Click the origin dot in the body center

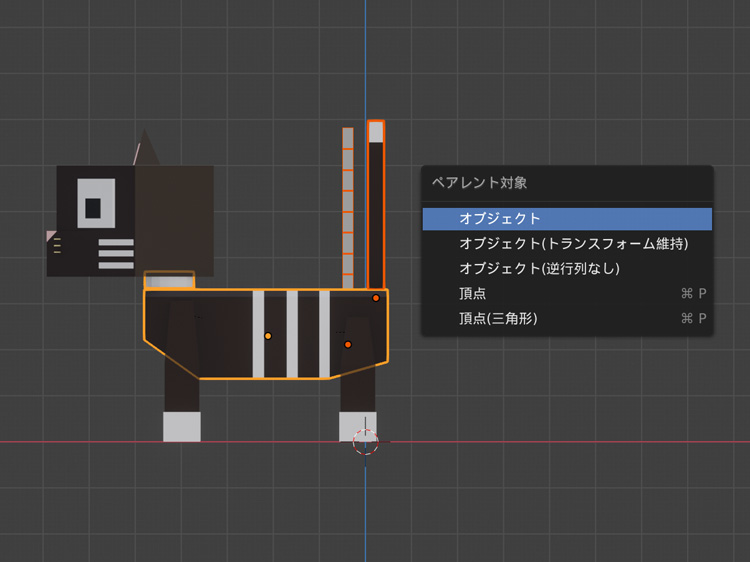[x=268, y=336]
